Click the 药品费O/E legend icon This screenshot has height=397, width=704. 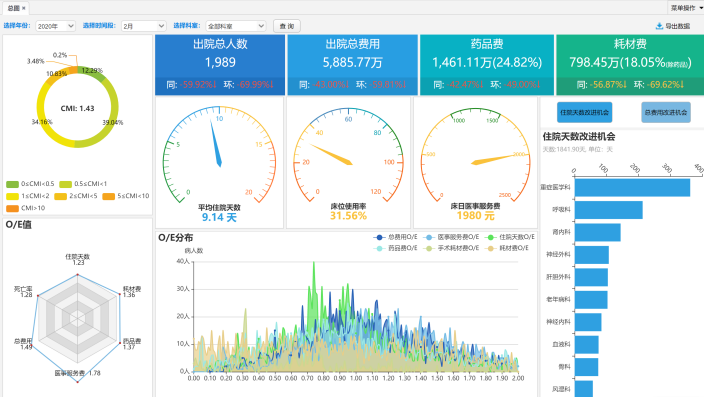click(379, 248)
